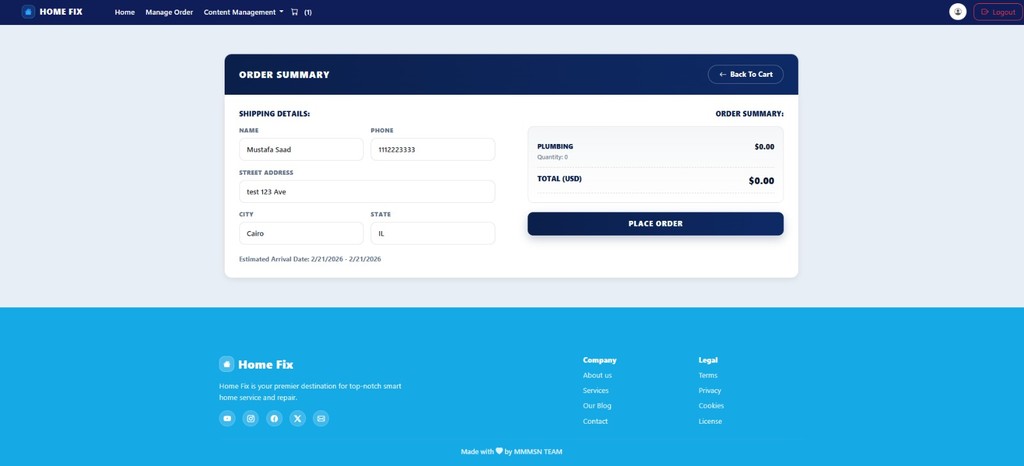This screenshot has width=1024, height=466.
Task: Click the footer Home Fix title text
Action: (x=266, y=365)
